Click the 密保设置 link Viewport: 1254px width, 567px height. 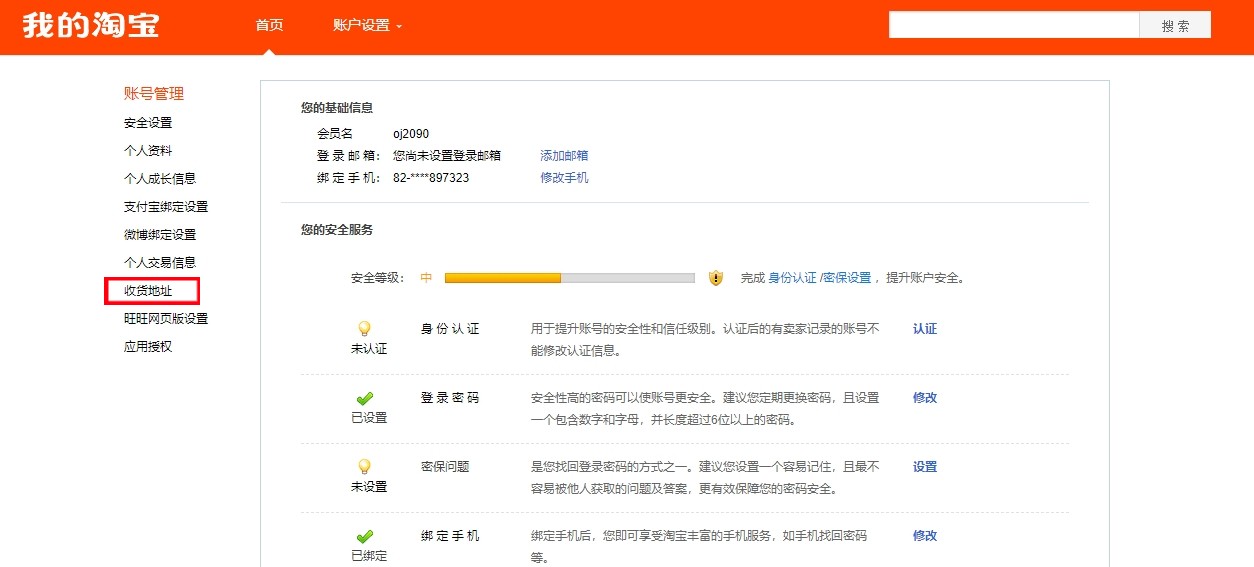(847, 278)
